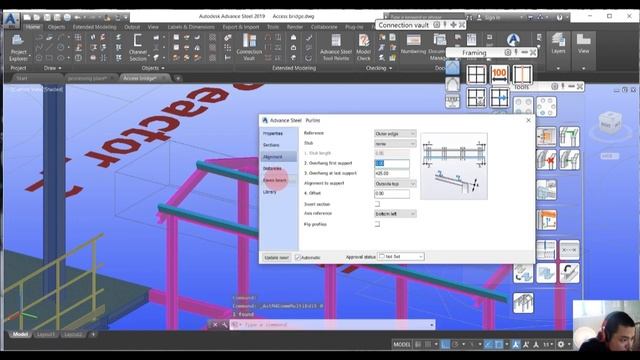Image resolution: width=640 pixels, height=360 pixels.
Task: Click the red X railing icon in Tools palette
Action: [546, 159]
